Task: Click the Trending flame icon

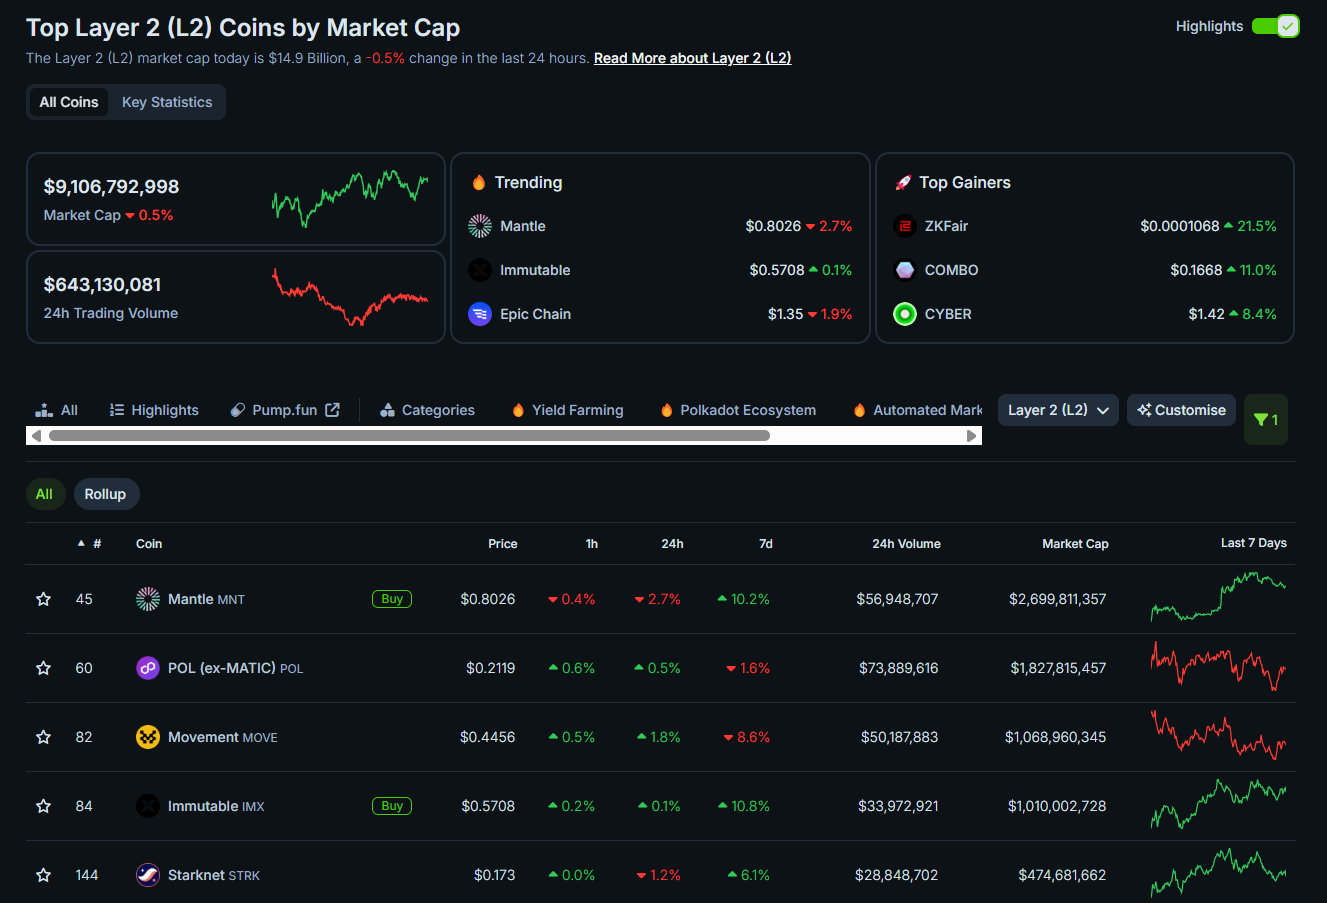Action: (x=479, y=182)
